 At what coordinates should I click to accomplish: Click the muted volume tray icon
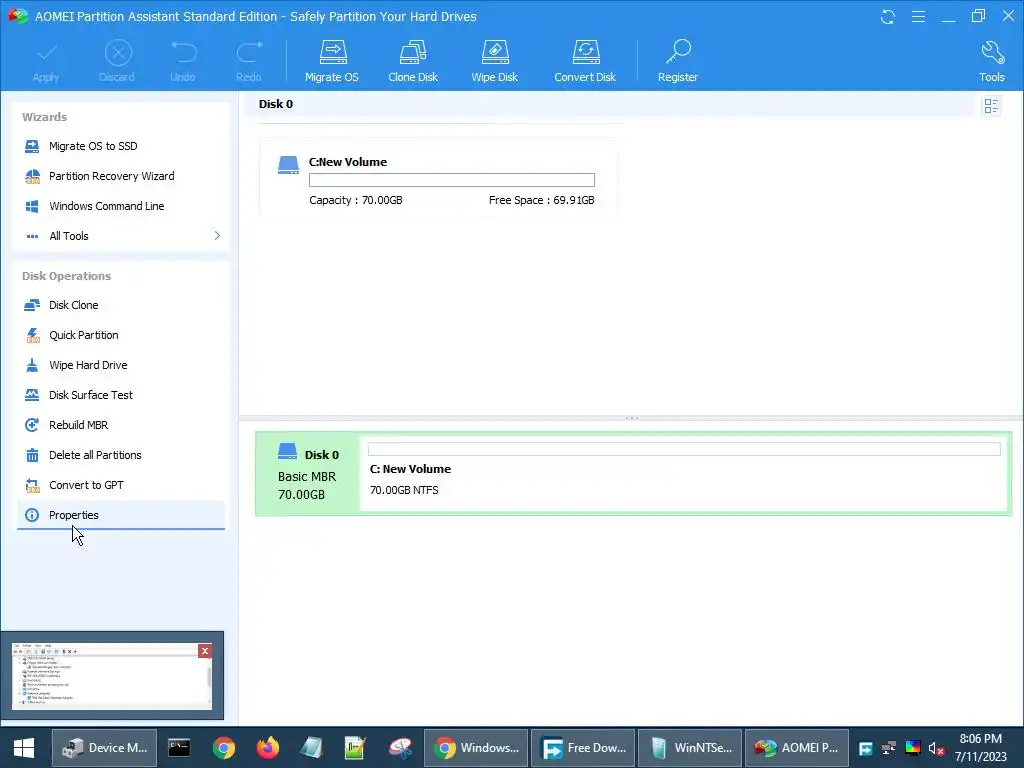click(936, 748)
